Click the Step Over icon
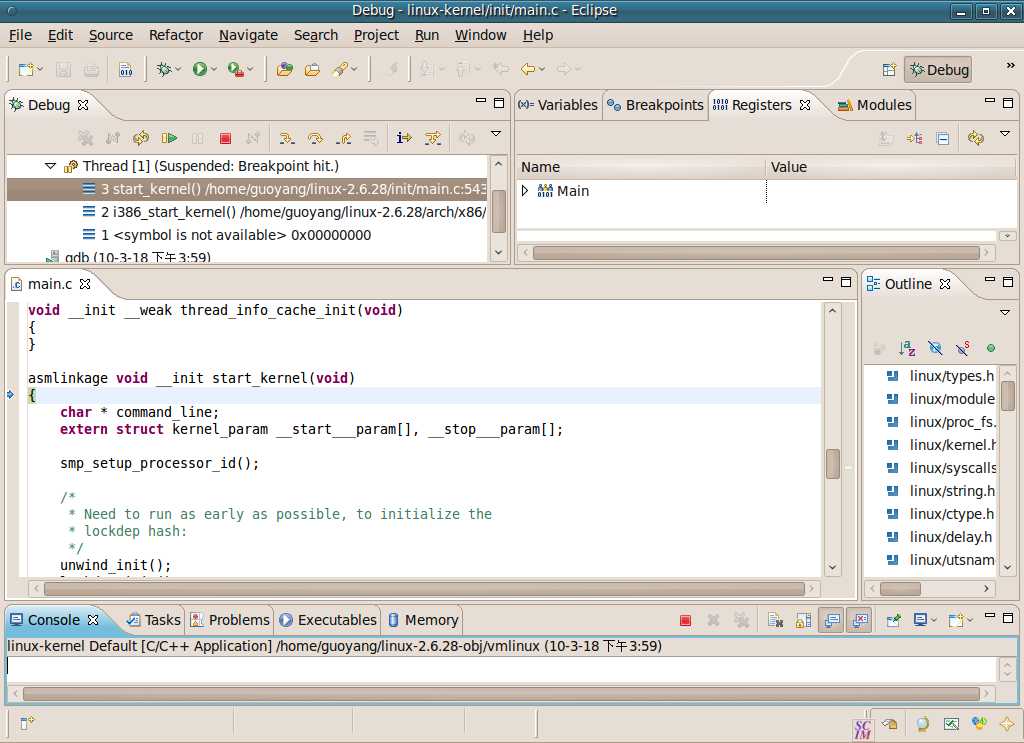1024x743 pixels. [x=315, y=138]
